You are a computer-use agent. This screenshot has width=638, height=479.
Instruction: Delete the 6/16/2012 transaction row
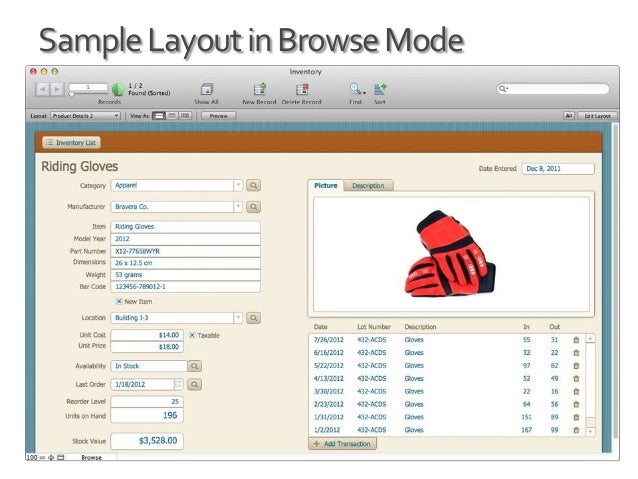click(x=576, y=353)
